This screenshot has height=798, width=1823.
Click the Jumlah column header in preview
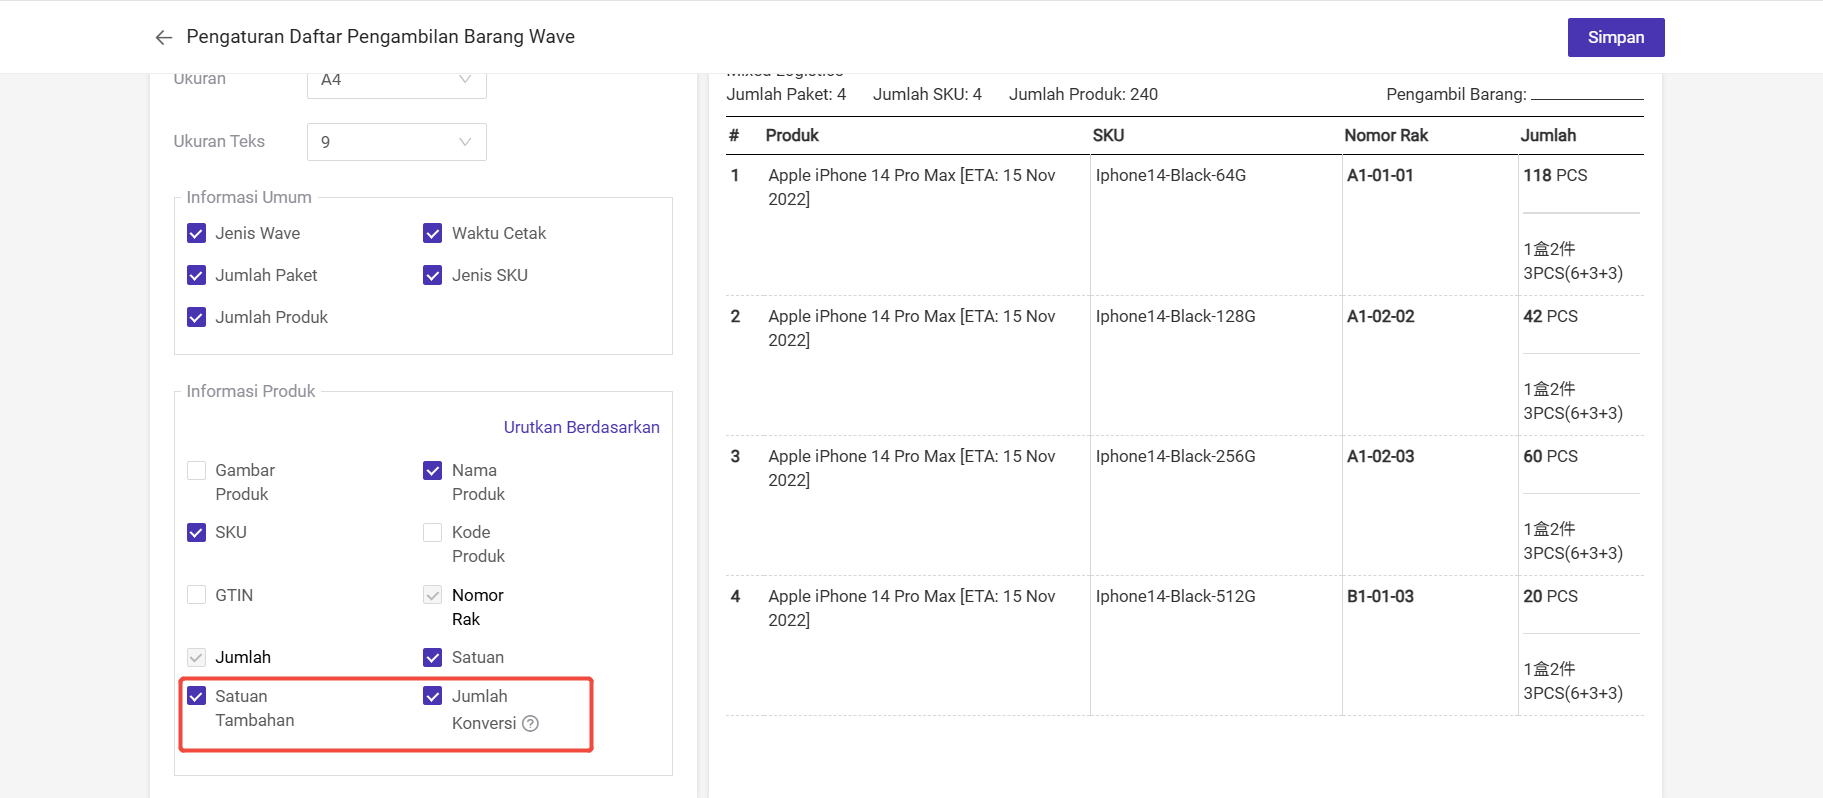(1548, 135)
